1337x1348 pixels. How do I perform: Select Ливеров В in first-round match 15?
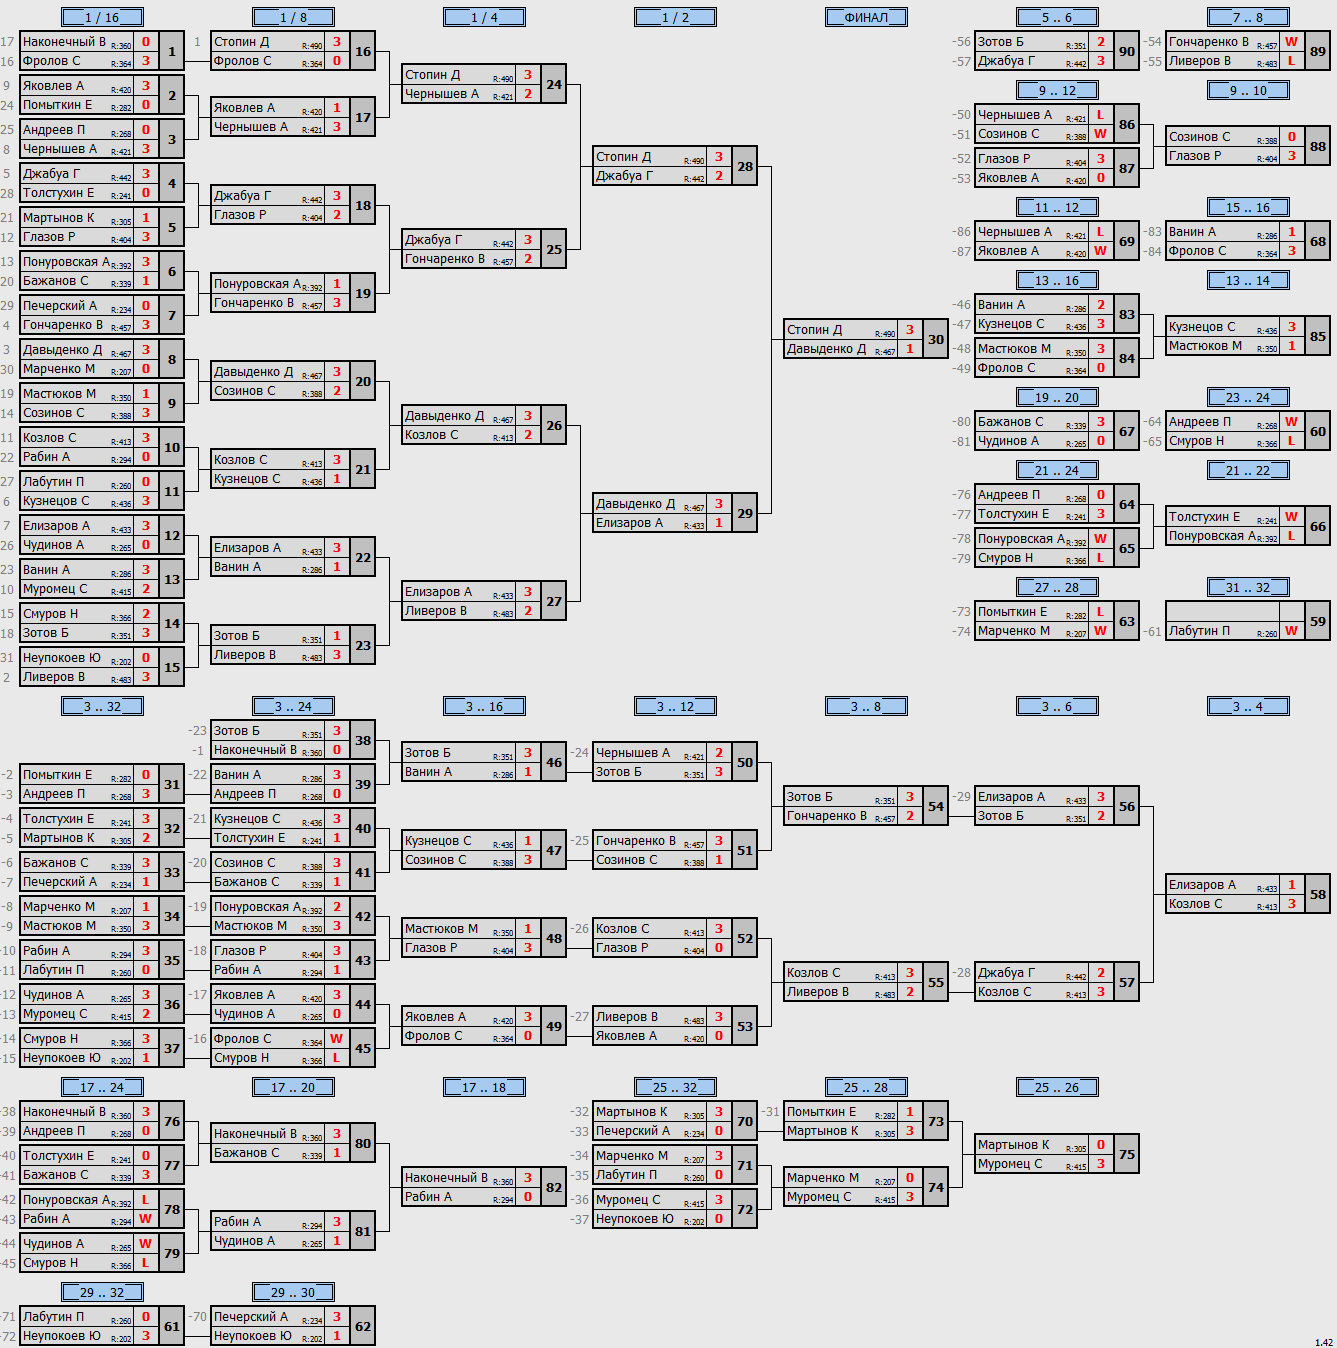coord(54,677)
